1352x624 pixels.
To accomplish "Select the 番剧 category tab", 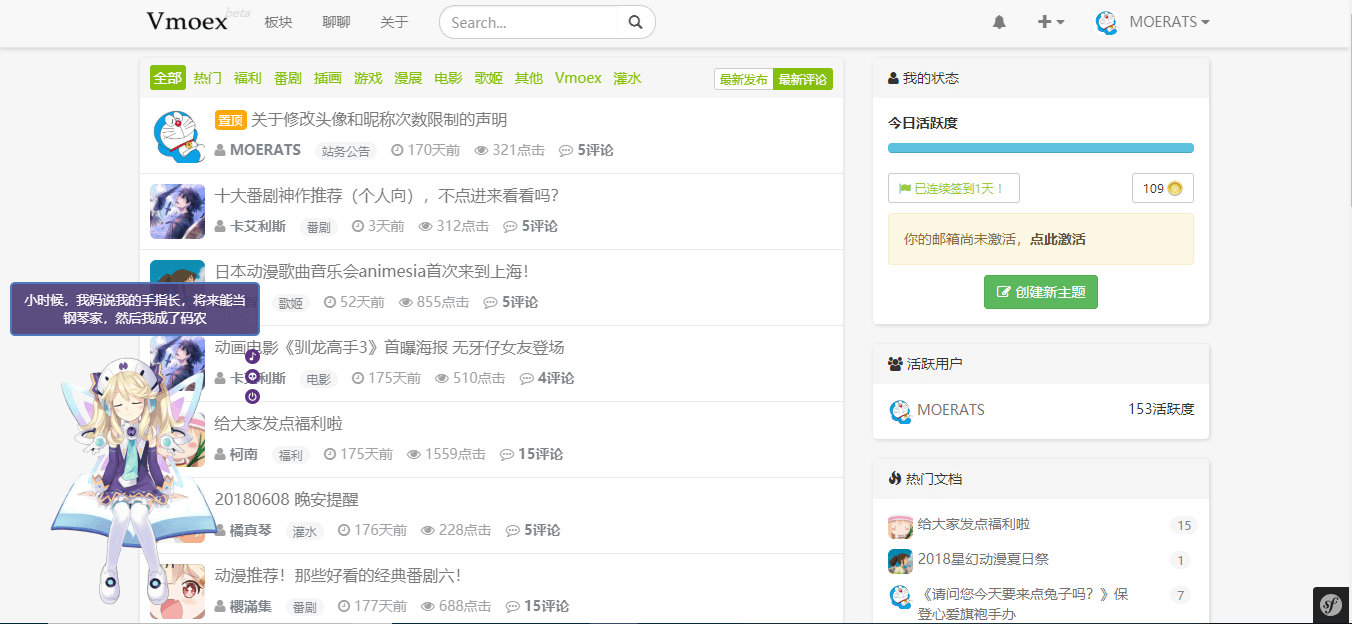I will click(x=288, y=78).
